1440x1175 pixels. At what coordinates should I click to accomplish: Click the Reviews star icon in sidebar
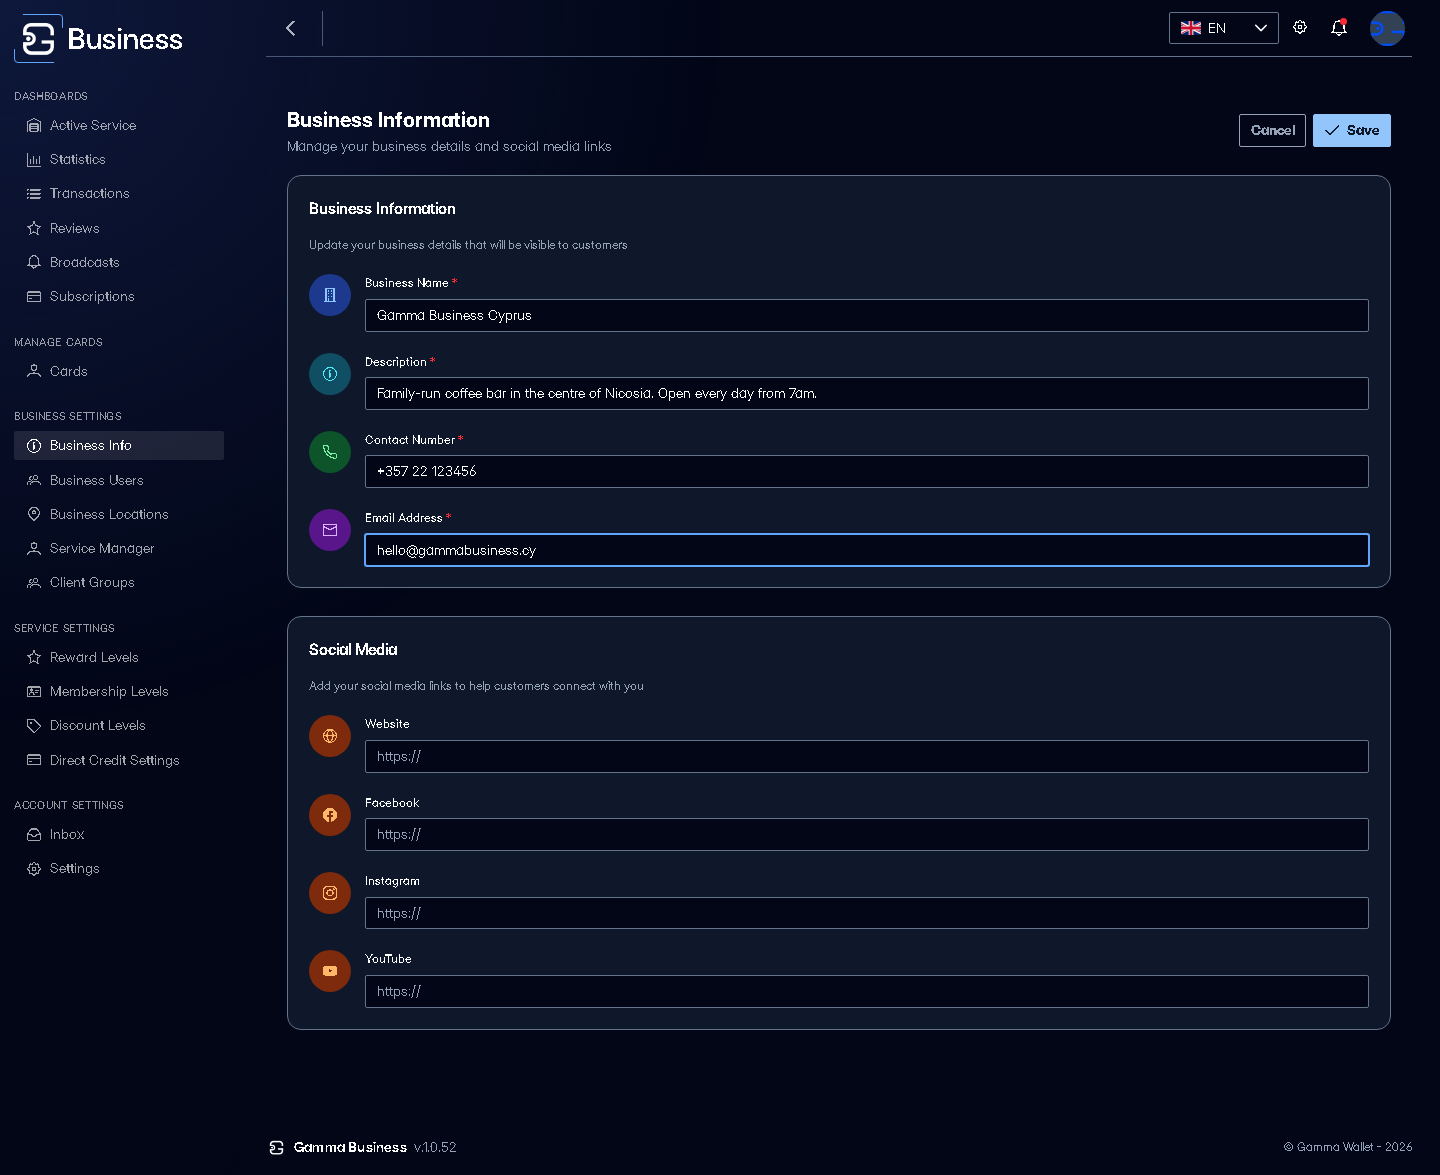click(x=34, y=228)
